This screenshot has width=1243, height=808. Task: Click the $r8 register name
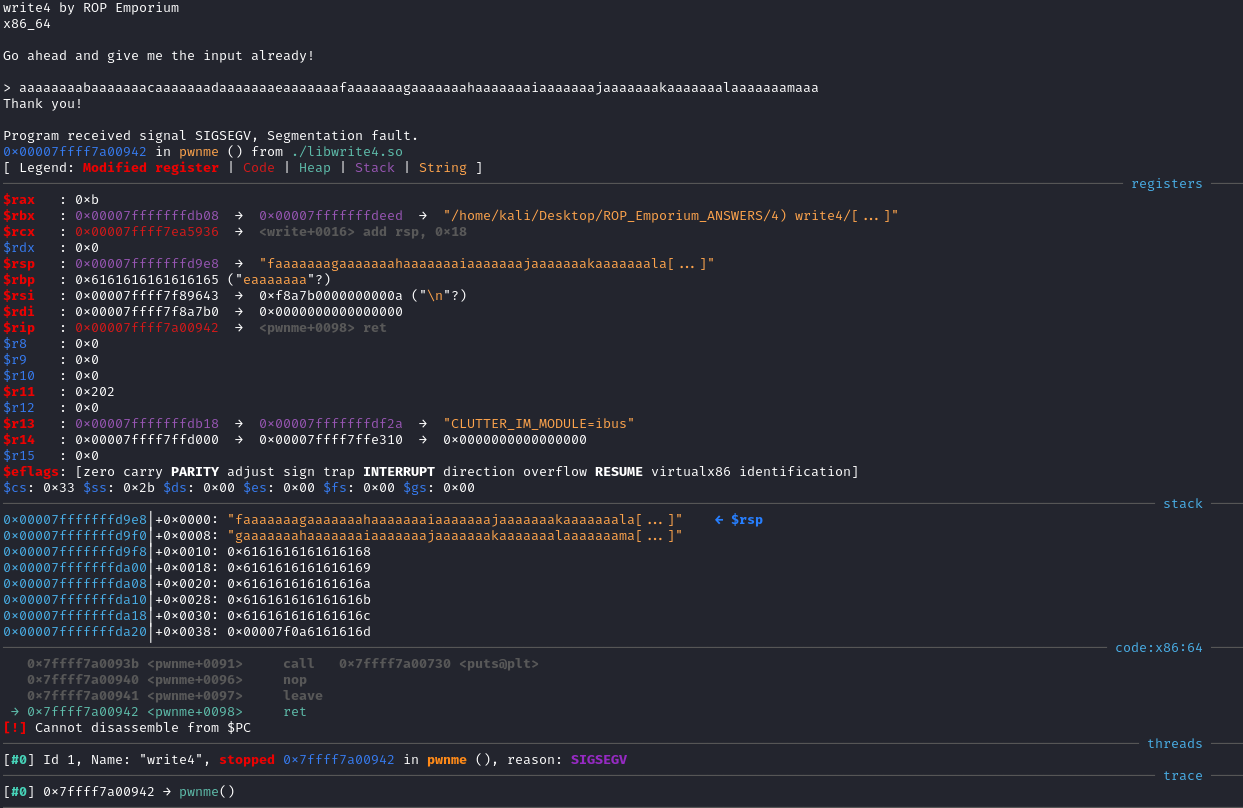click(x=15, y=344)
